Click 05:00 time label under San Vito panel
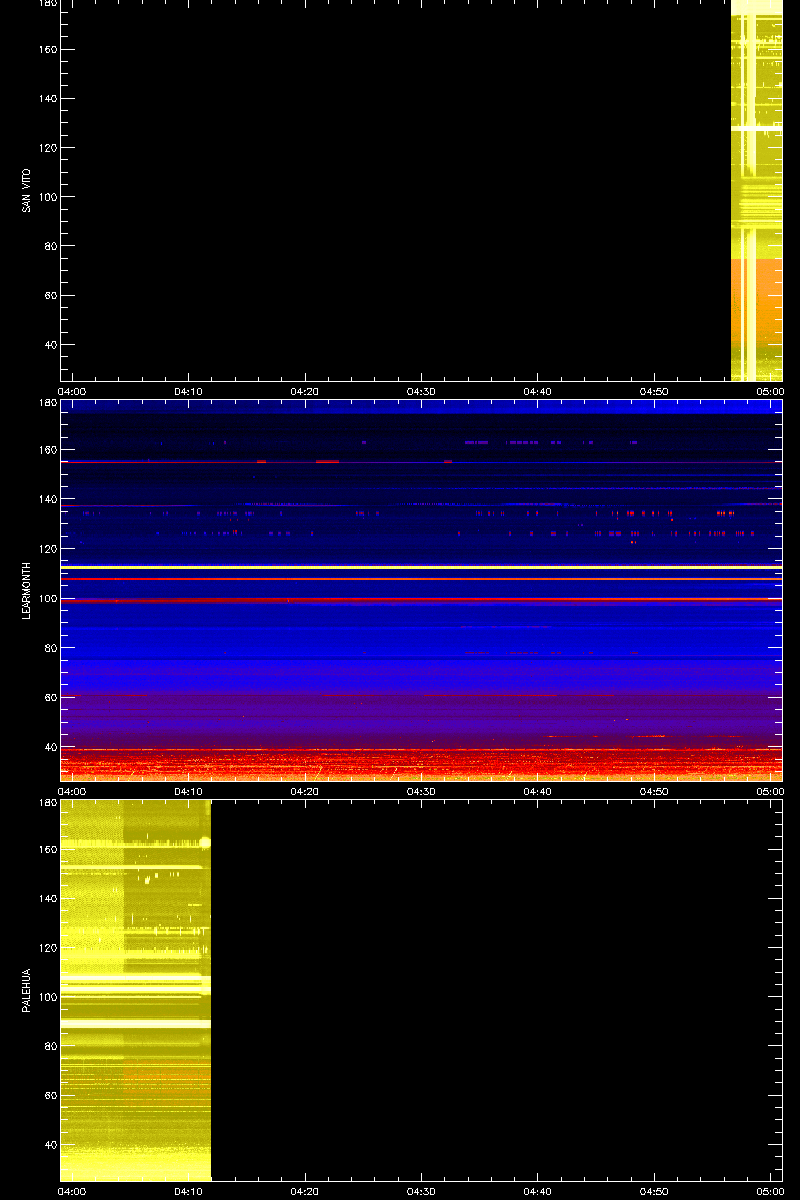Viewport: 800px width, 1200px height. [770, 391]
